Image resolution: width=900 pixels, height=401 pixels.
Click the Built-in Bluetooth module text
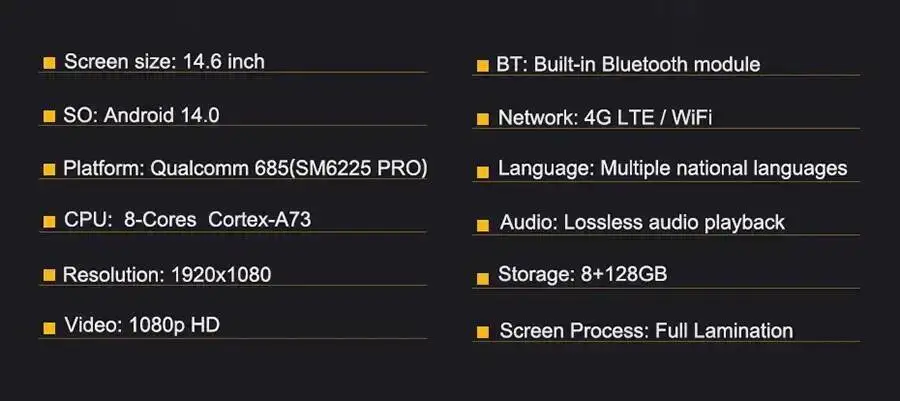(647, 64)
